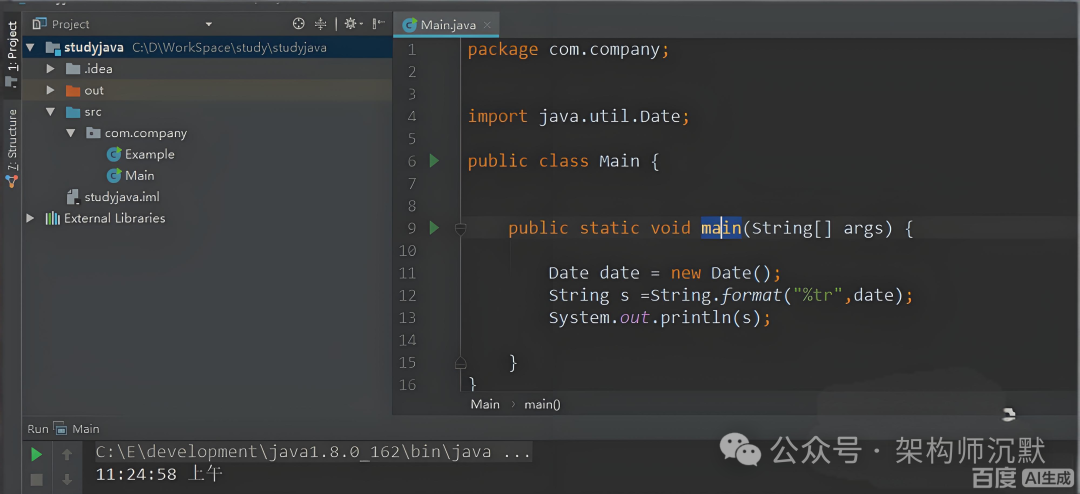1080x494 pixels.
Task: Open the Project panel gear settings
Action: point(351,23)
